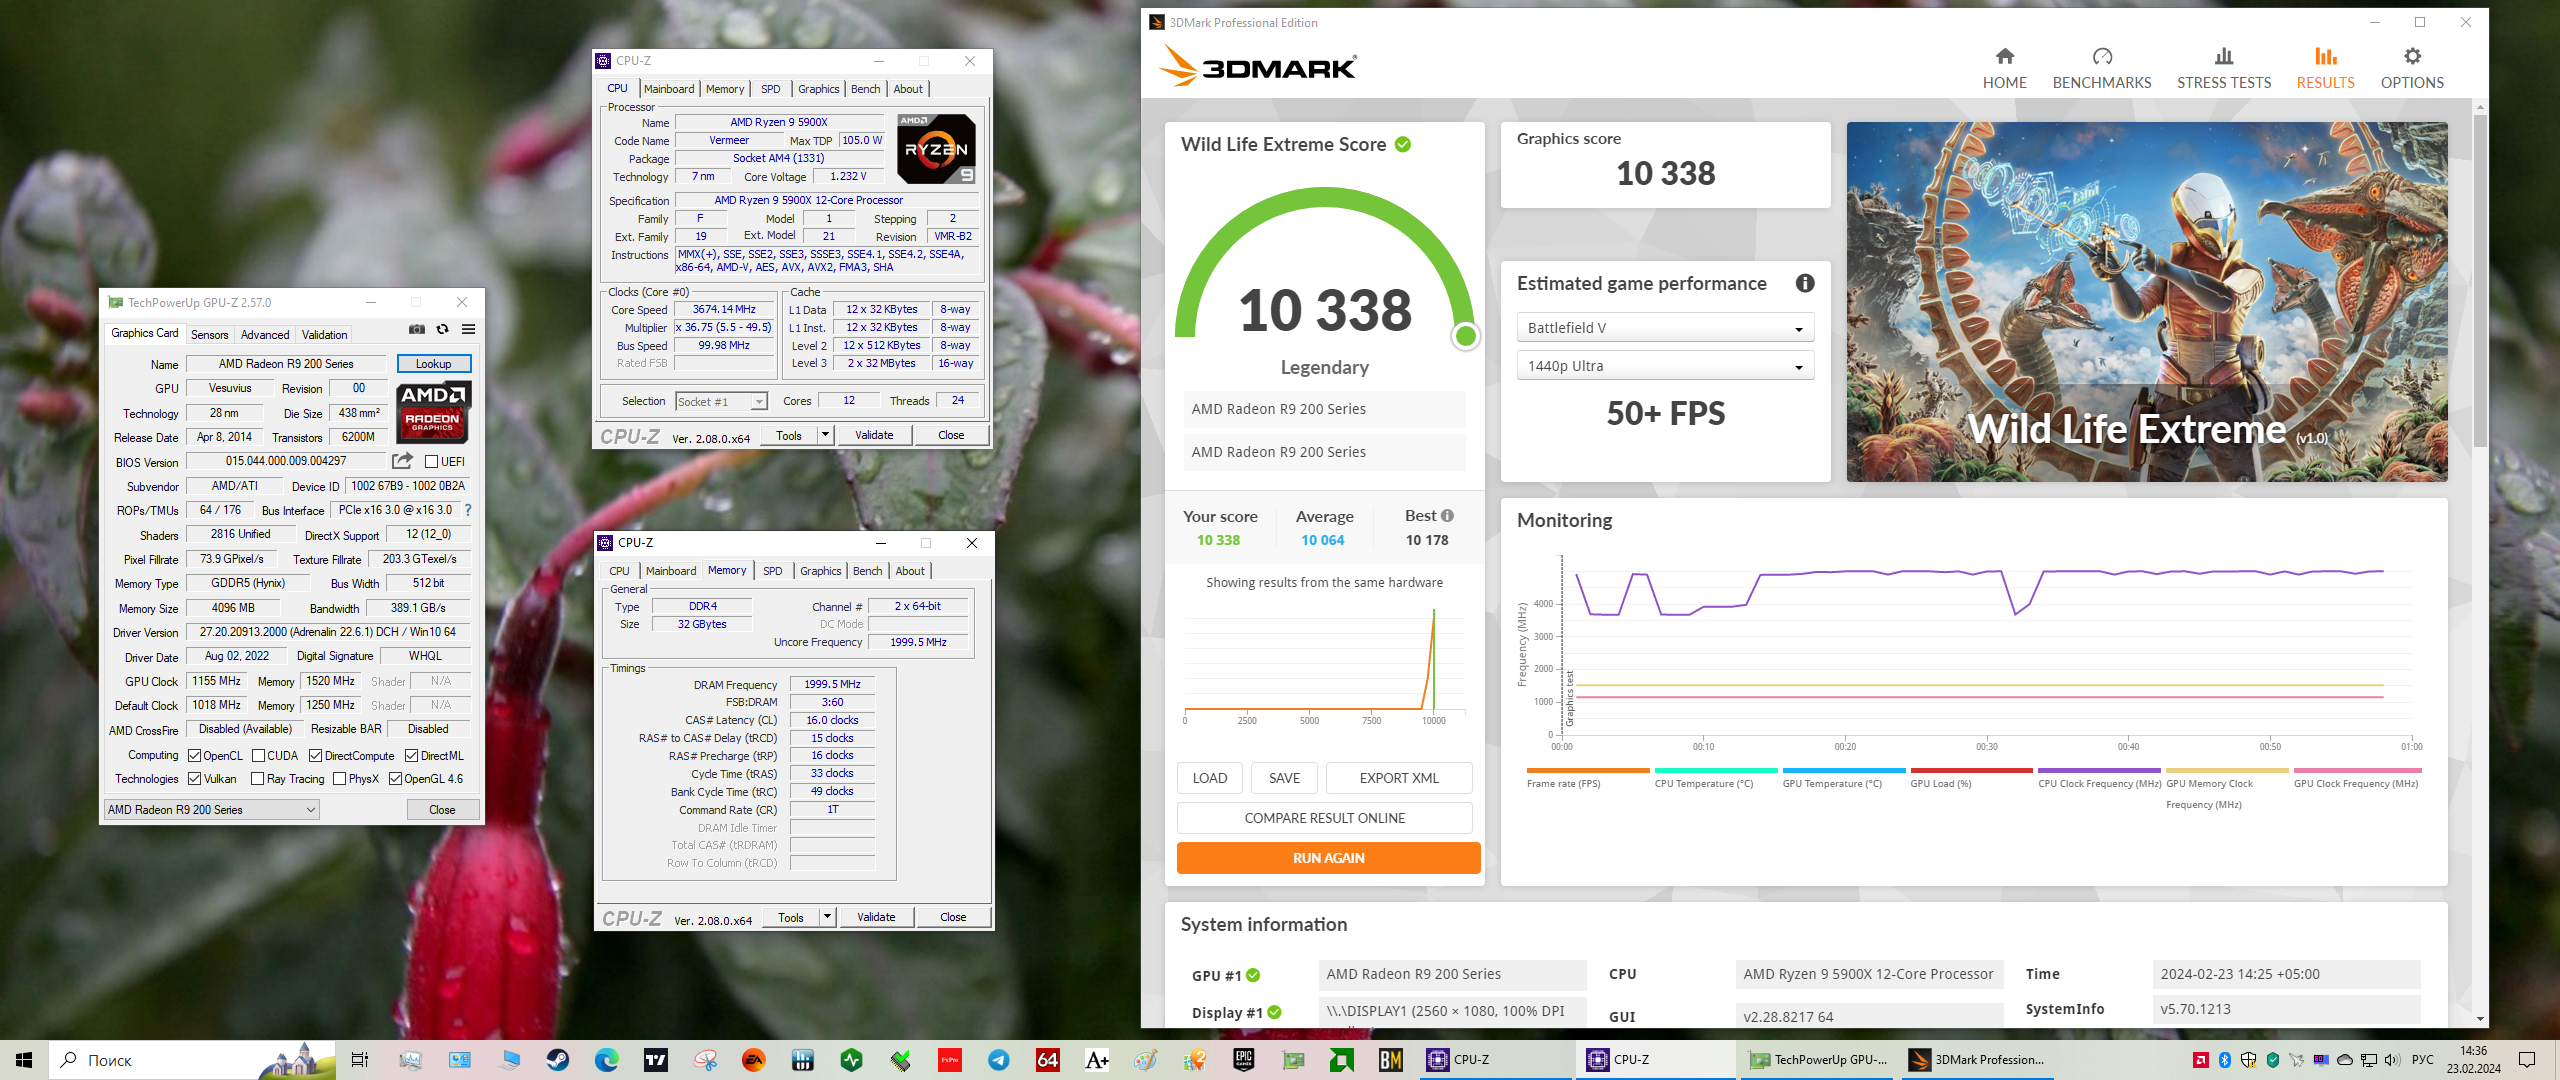This screenshot has width=2560, height=1080.
Task: Open Mainboard tab in upper CPU-Z window
Action: tap(669, 89)
